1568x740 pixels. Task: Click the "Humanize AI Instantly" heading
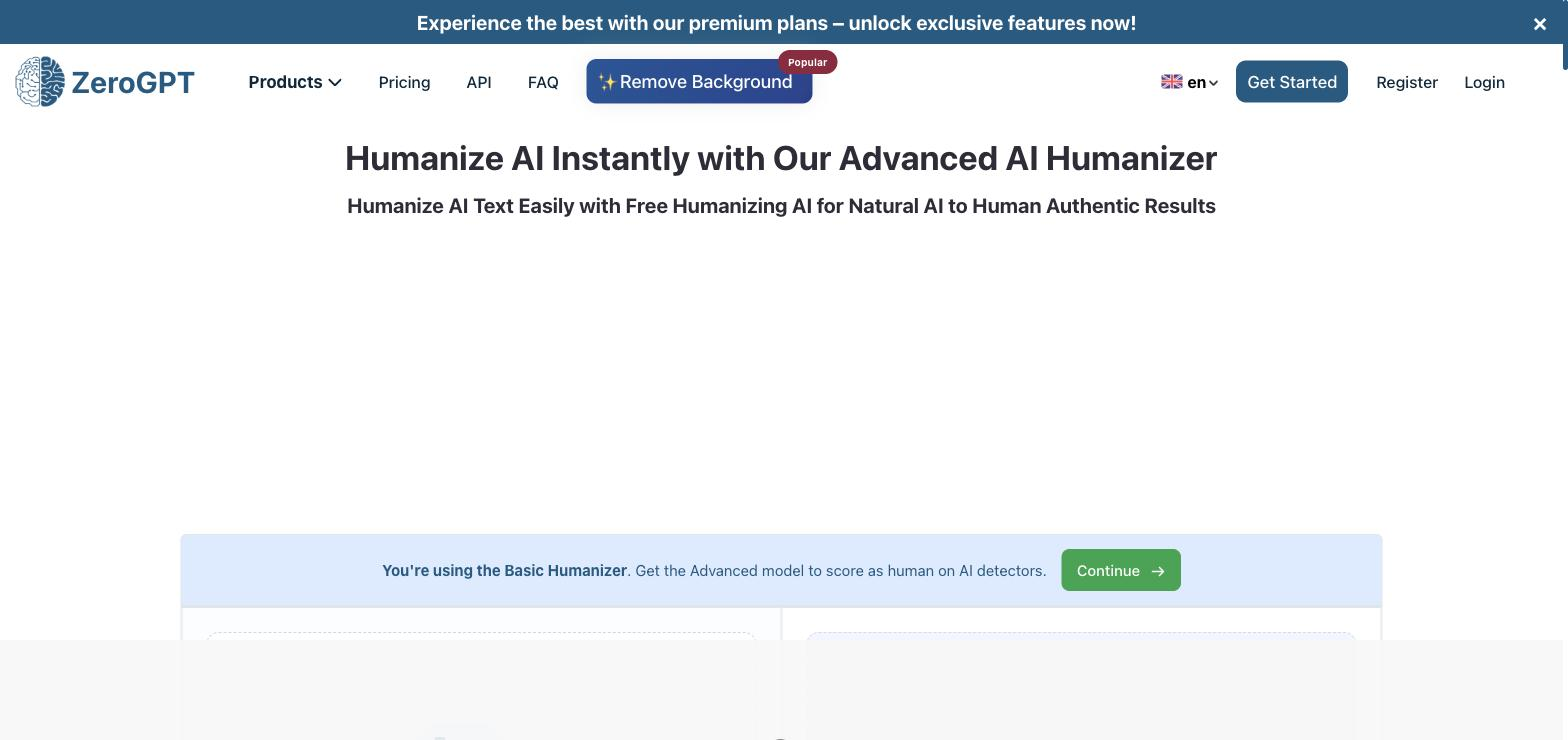(781, 158)
